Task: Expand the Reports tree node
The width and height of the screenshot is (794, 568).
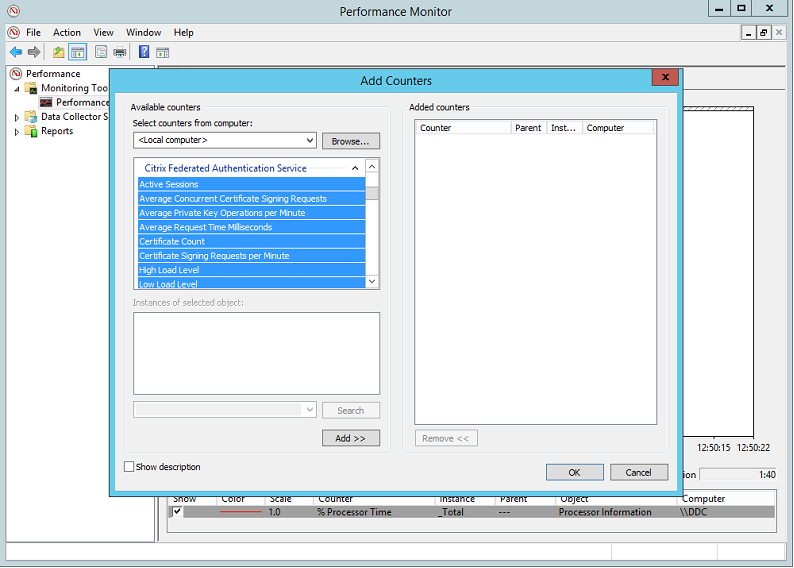Action: pos(17,131)
